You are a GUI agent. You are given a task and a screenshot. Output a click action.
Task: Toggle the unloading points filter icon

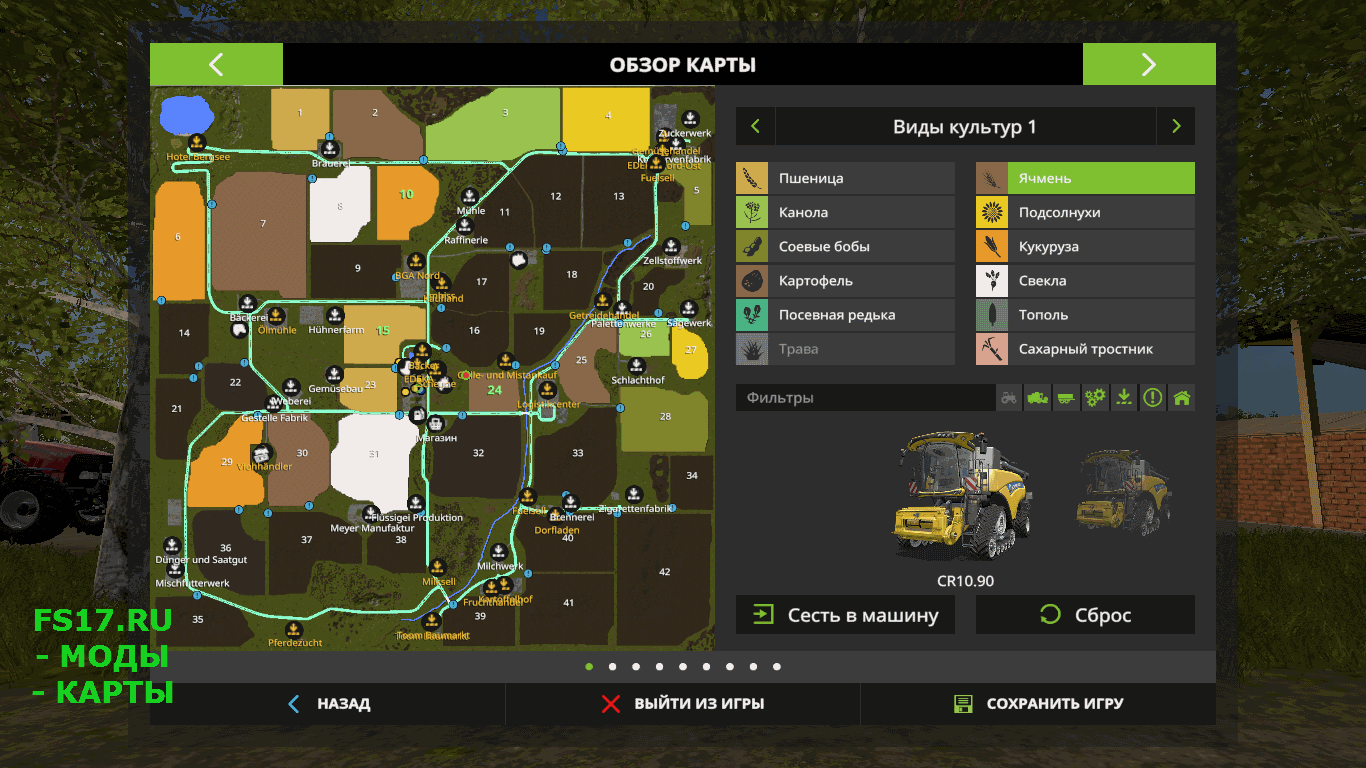1124,397
